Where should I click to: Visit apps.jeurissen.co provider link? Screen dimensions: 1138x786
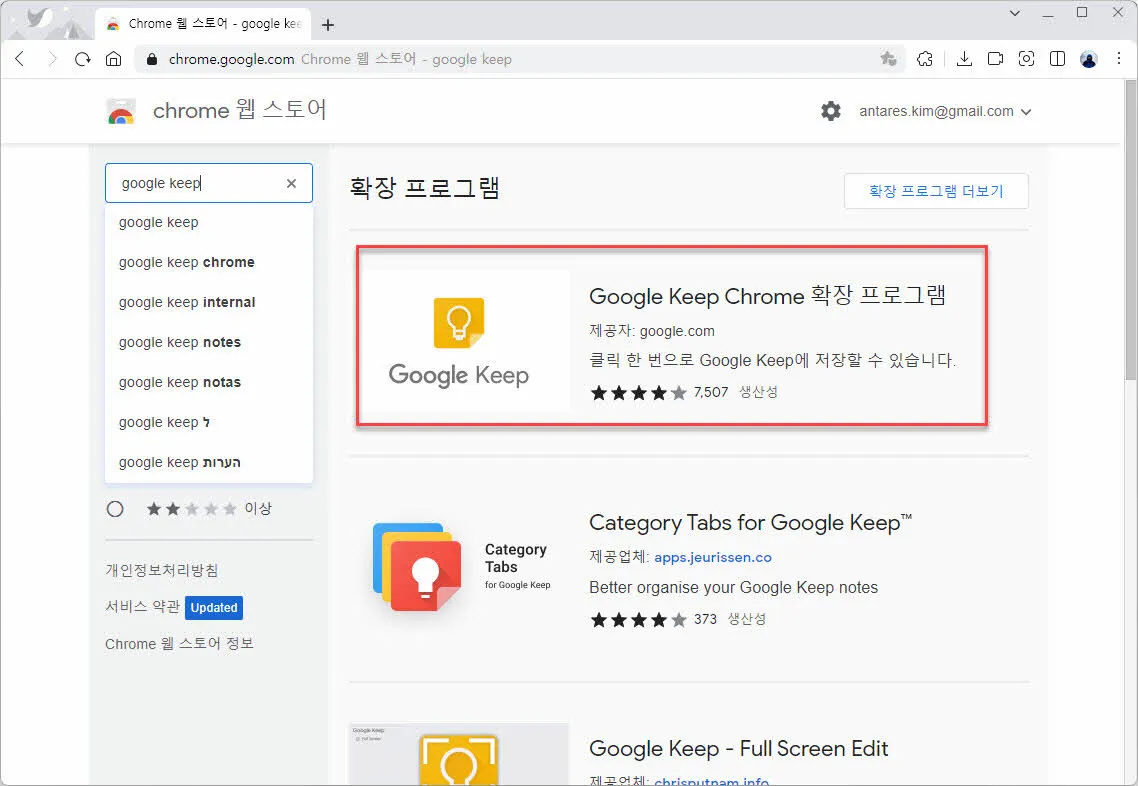tap(713, 557)
